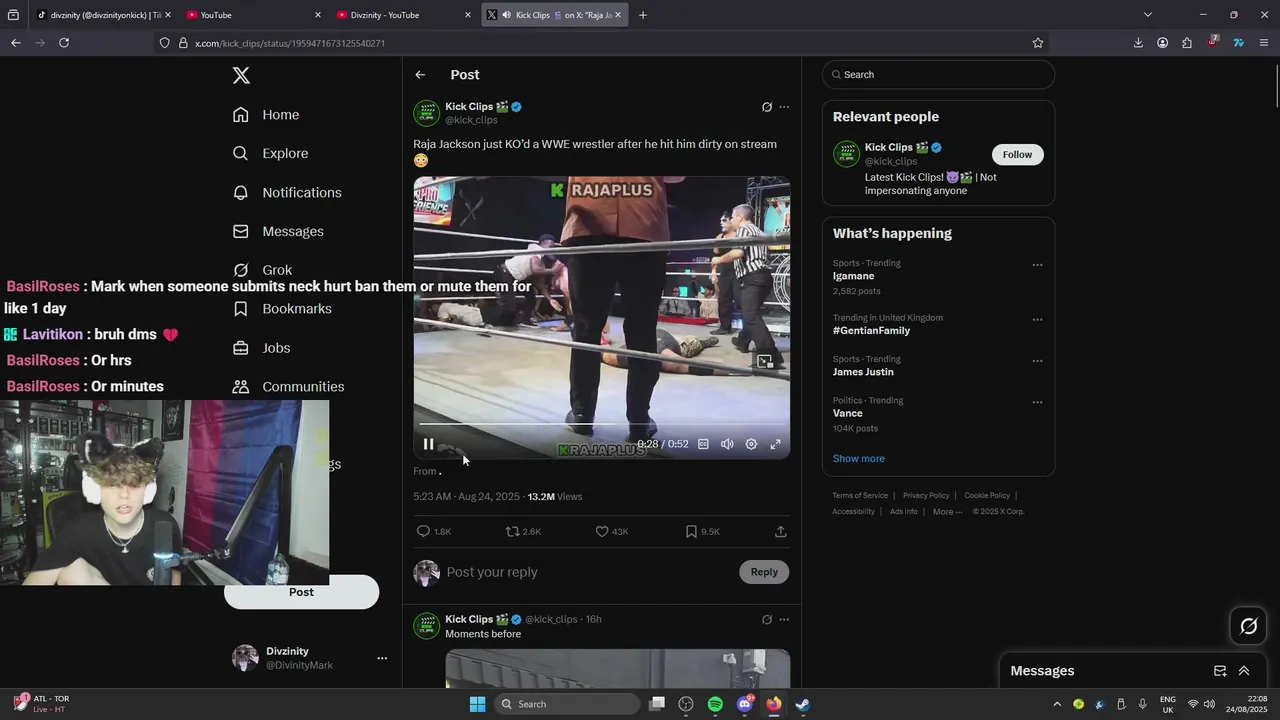
Task: Open Windows Start menu
Action: coord(477,704)
